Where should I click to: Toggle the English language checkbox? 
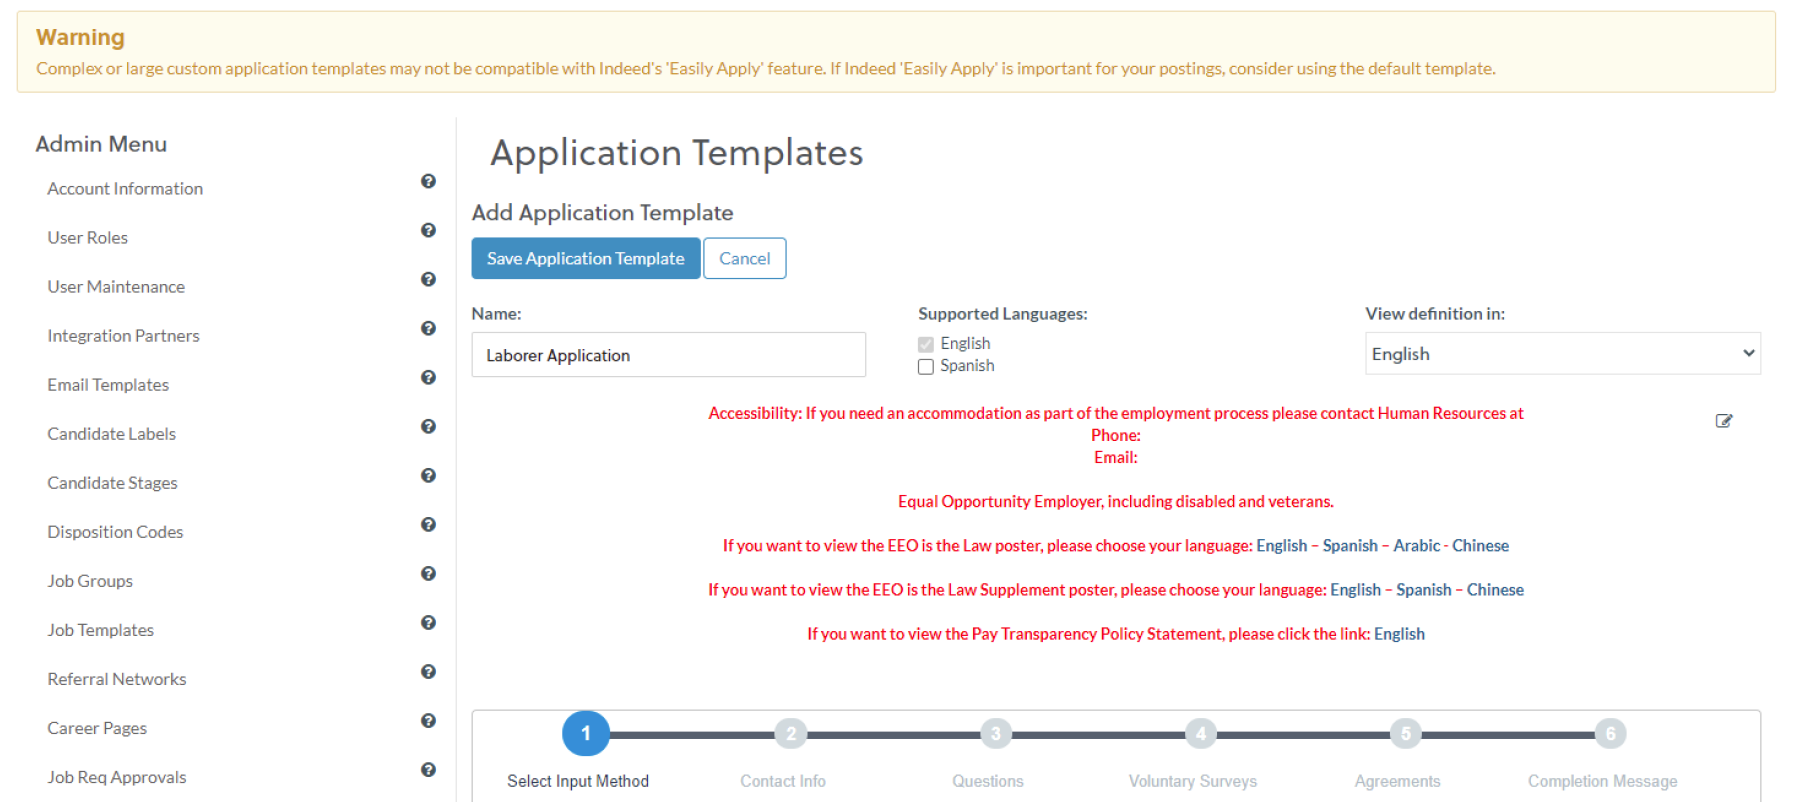point(926,344)
